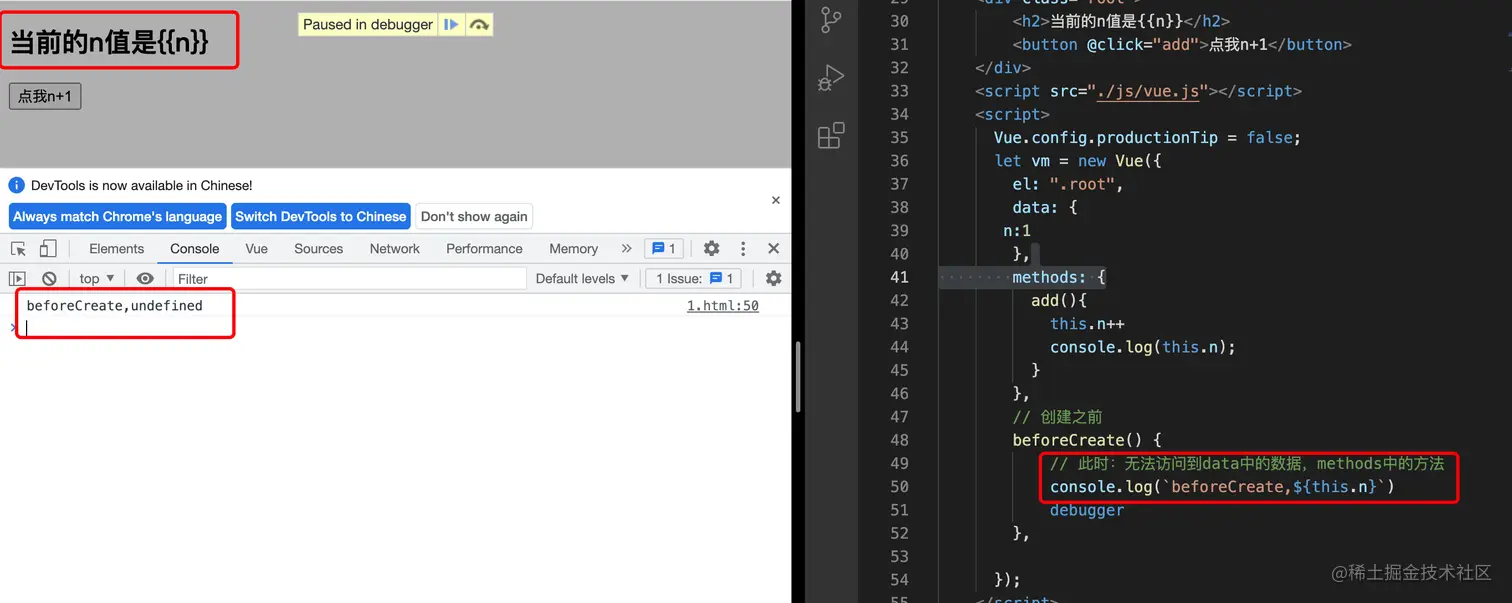Open Extensions icon in VS Code sidebar
1512x603 pixels.
click(x=831, y=135)
